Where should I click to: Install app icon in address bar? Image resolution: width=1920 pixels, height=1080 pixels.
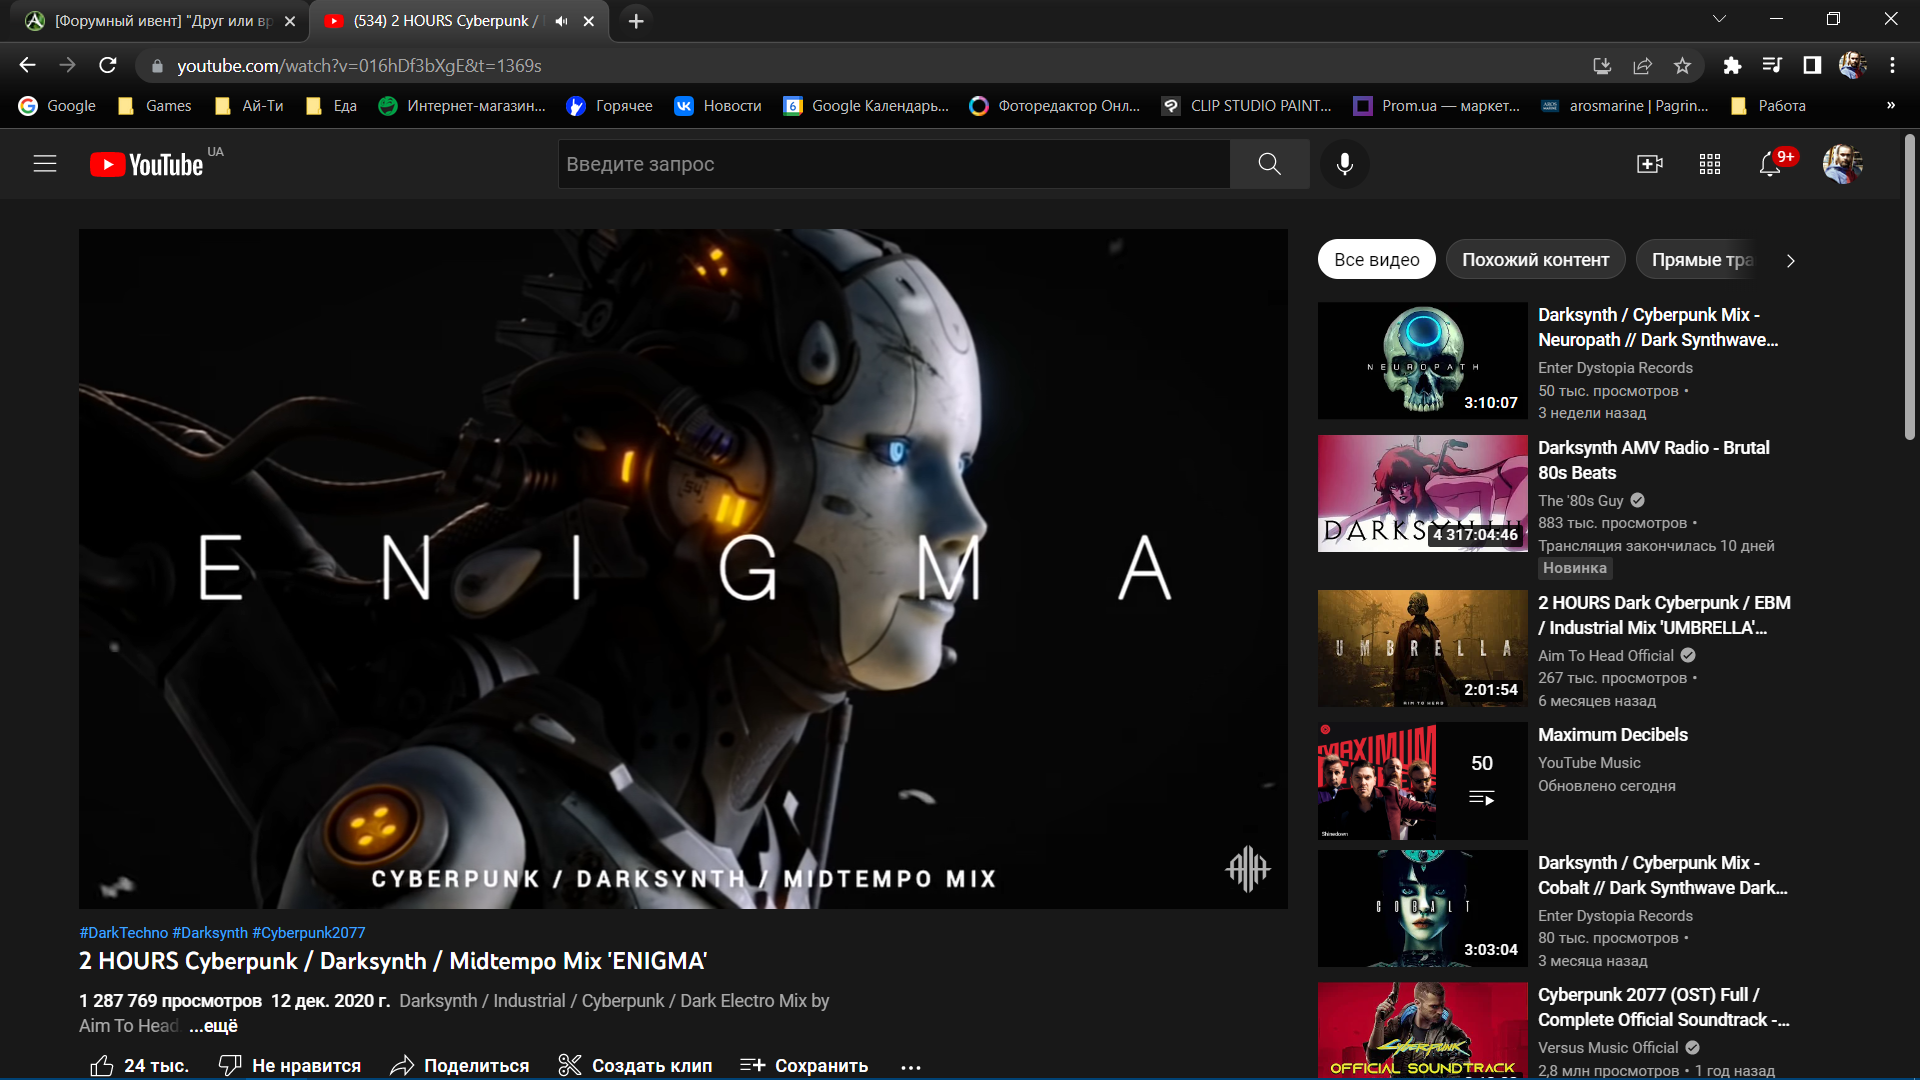coord(1602,65)
